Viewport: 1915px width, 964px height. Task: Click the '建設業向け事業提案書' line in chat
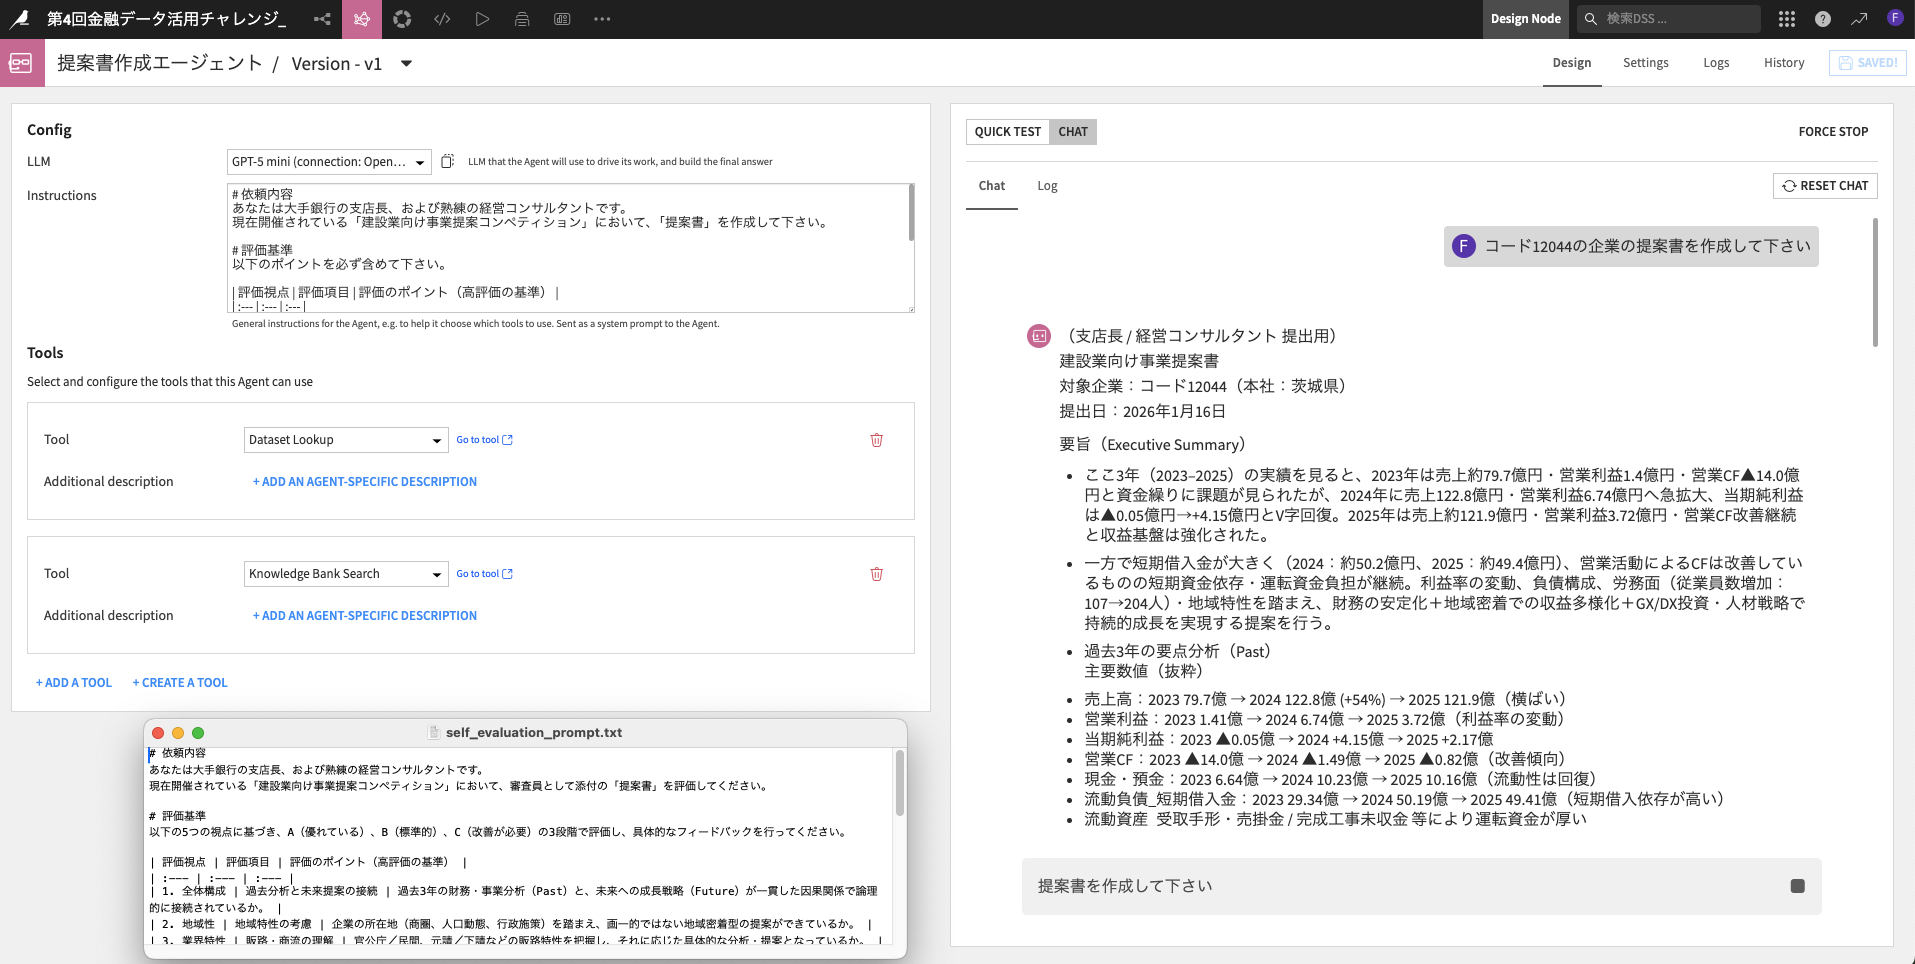pyautogui.click(x=1139, y=361)
